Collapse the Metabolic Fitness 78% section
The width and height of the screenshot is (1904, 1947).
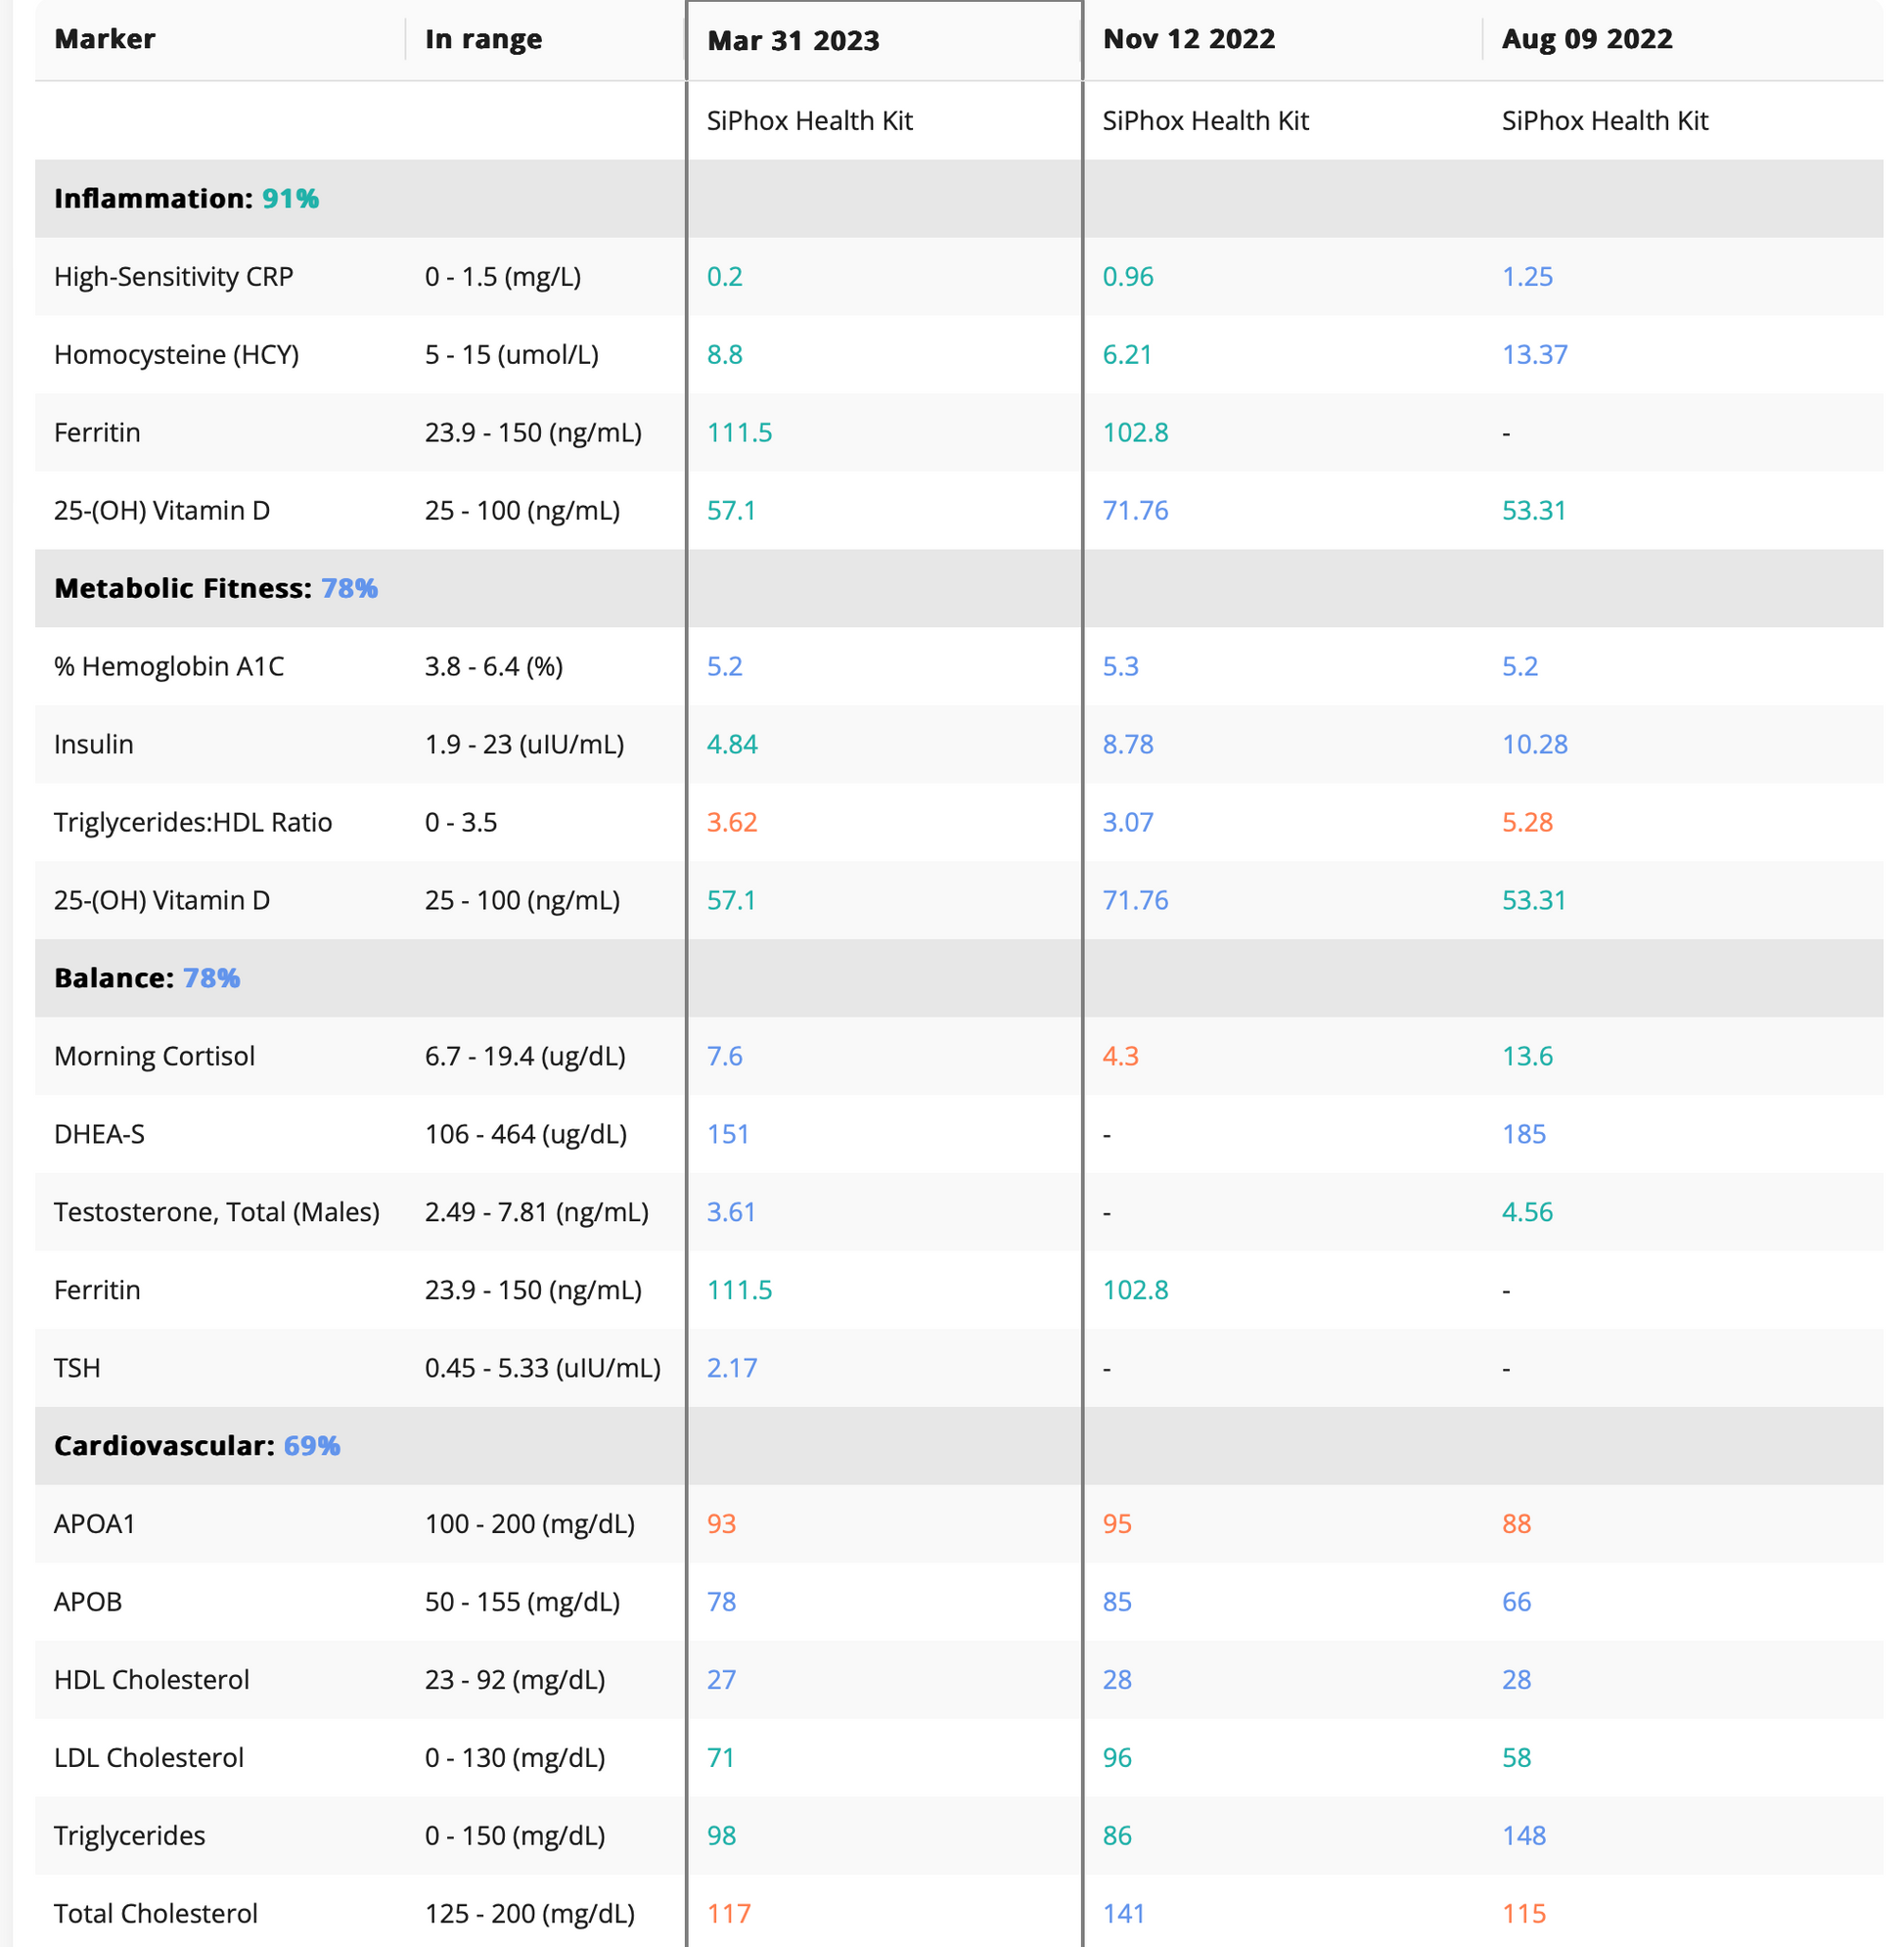point(215,588)
